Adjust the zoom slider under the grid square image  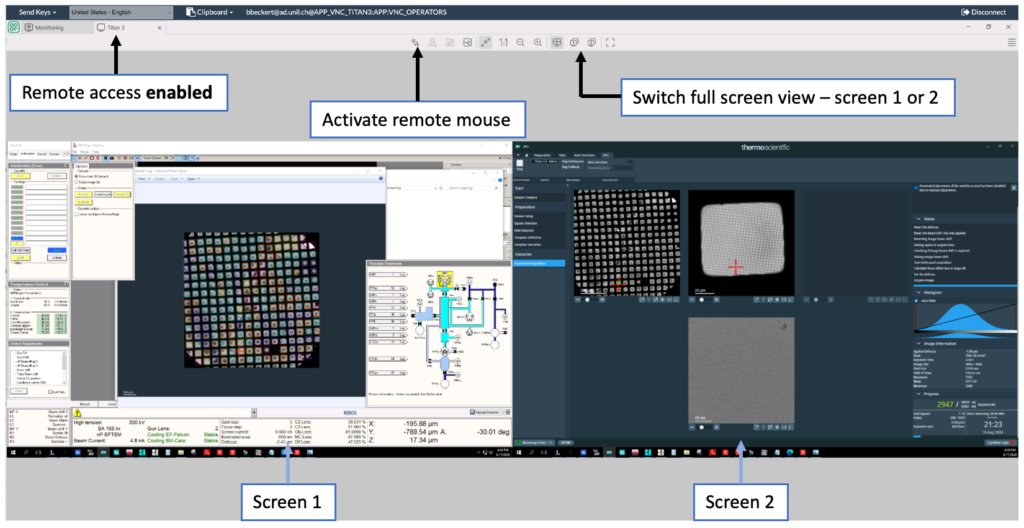point(703,299)
